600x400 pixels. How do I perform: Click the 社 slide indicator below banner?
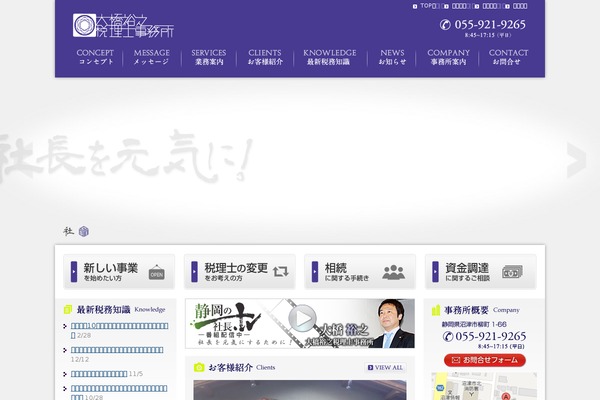68,231
